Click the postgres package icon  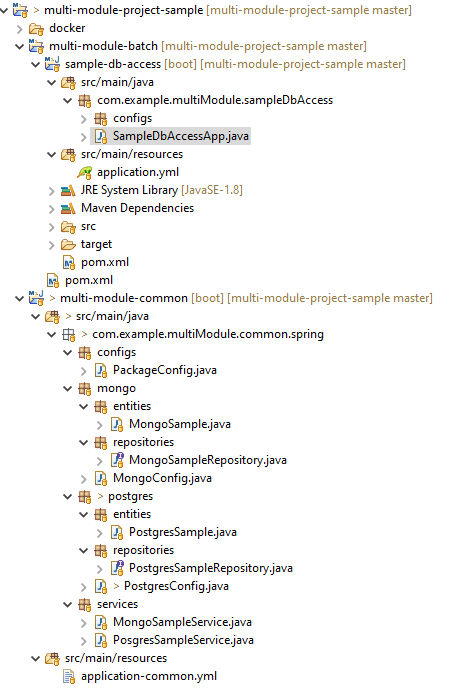click(84, 496)
